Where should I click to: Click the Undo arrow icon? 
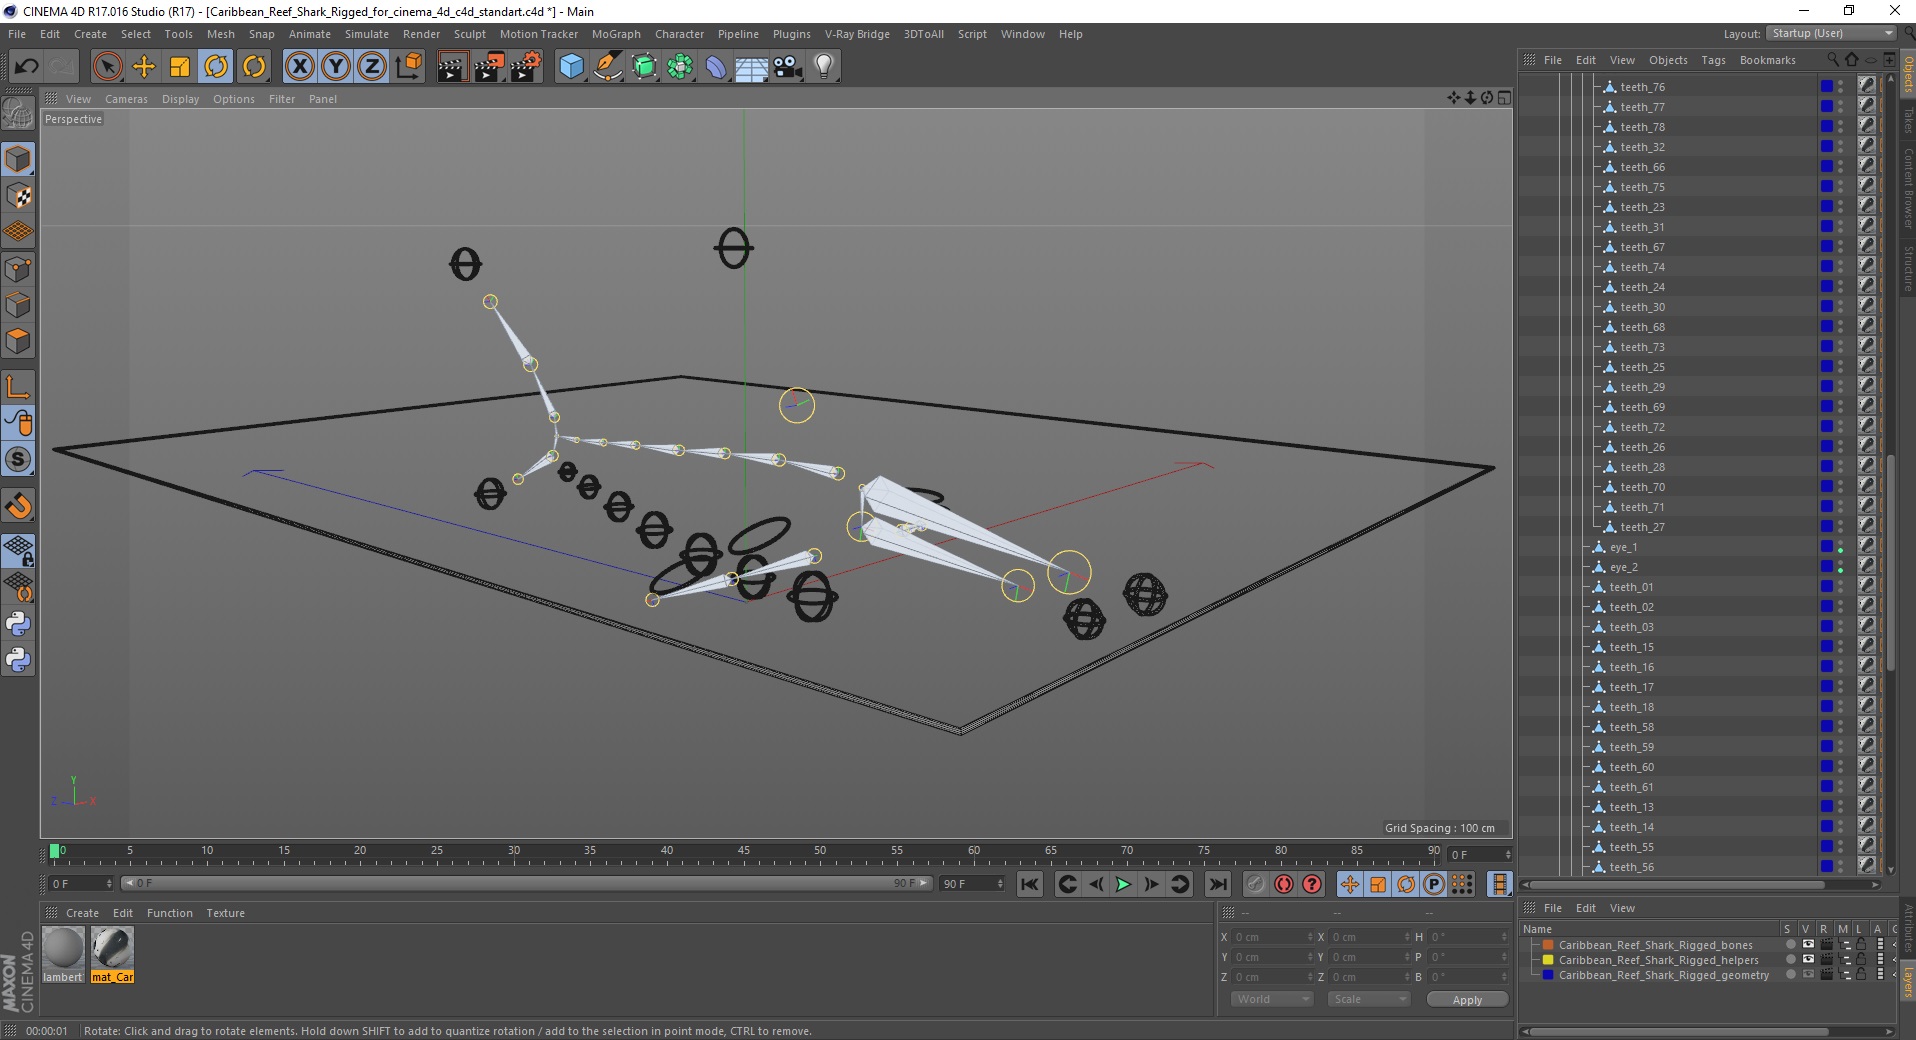coord(26,67)
